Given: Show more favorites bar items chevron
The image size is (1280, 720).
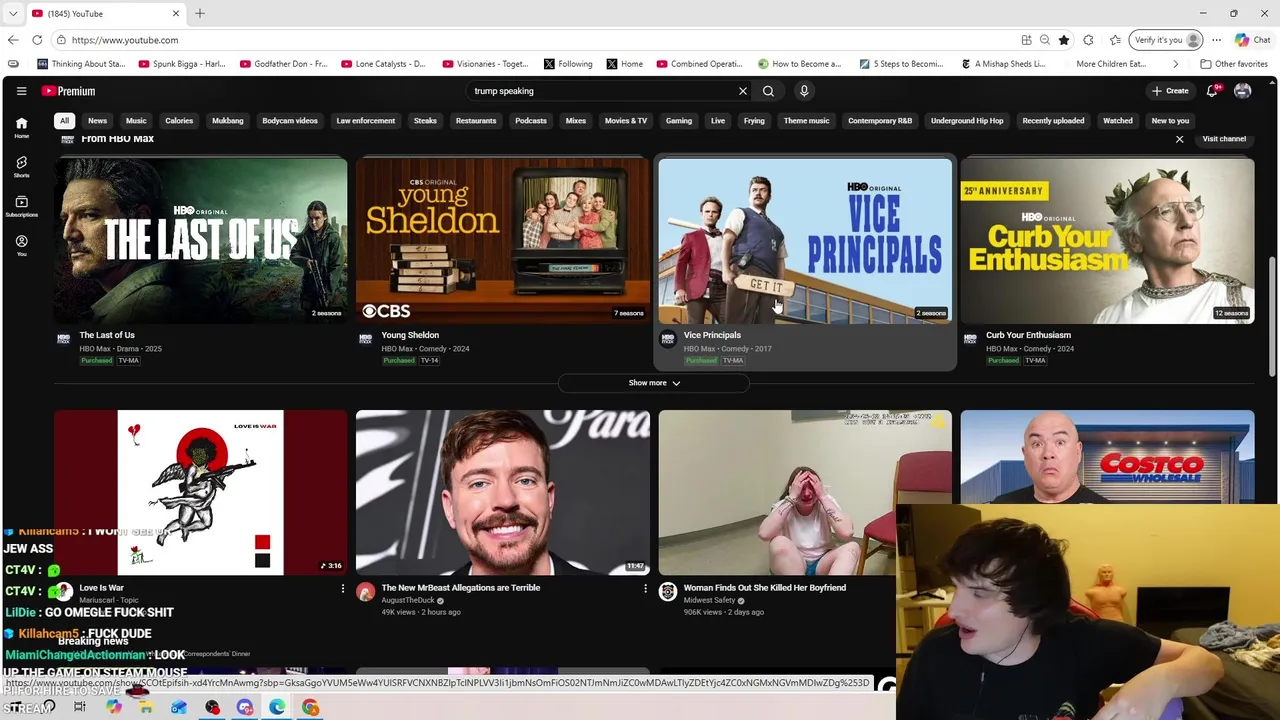Looking at the screenshot, I should coord(1175,64).
